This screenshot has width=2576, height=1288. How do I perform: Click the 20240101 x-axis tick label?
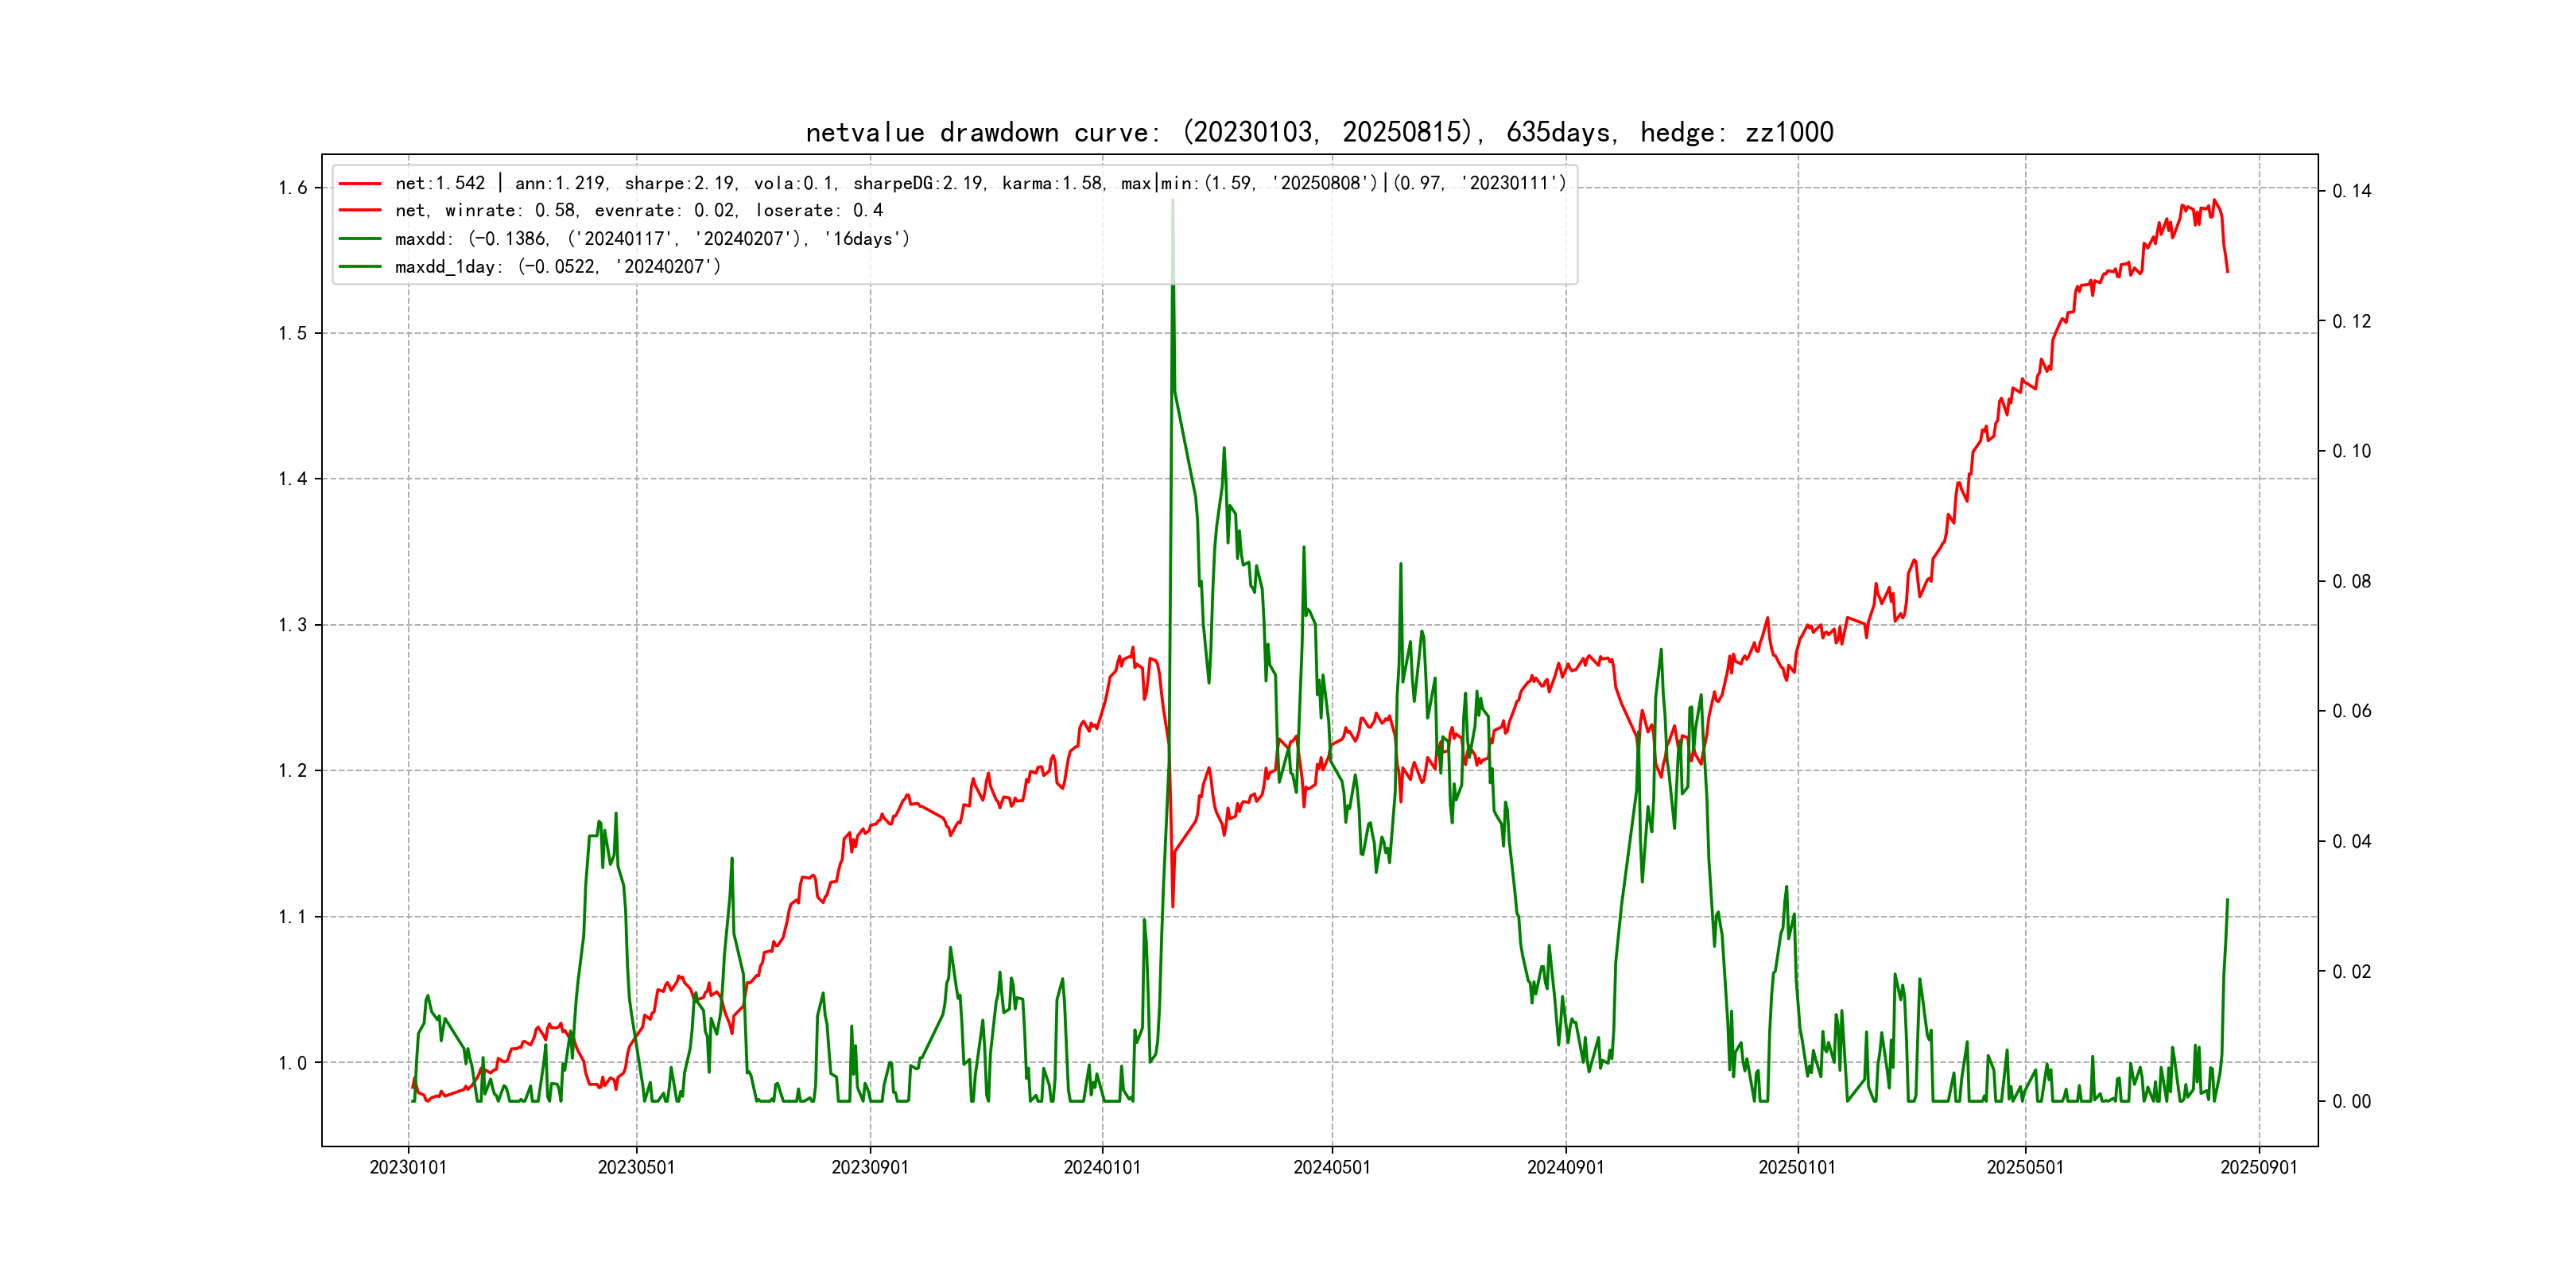(x=1102, y=1168)
